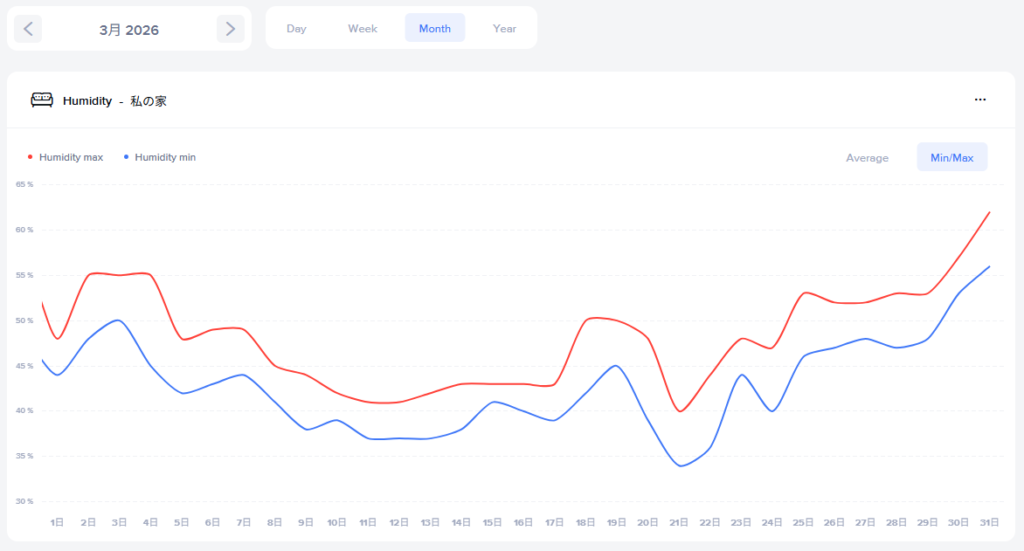Switch to the Day view tab
Viewport: 1024px width, 551px height.
pyautogui.click(x=296, y=28)
